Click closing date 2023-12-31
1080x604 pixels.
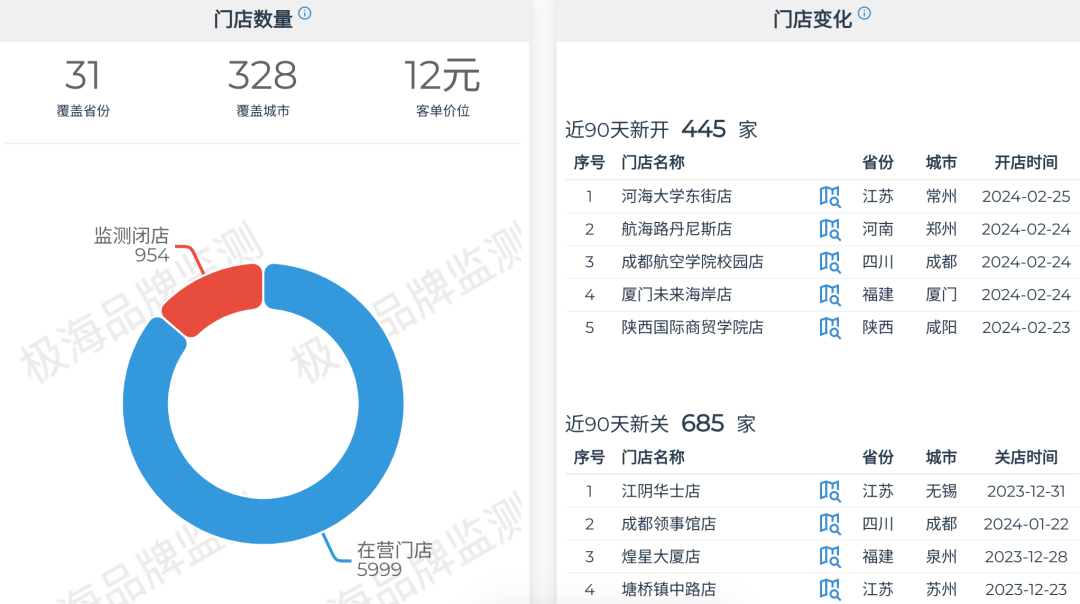click(x=1026, y=491)
